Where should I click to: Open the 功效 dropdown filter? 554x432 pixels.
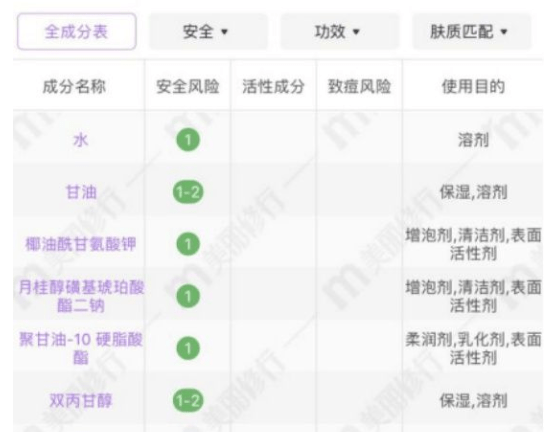click(x=340, y=32)
